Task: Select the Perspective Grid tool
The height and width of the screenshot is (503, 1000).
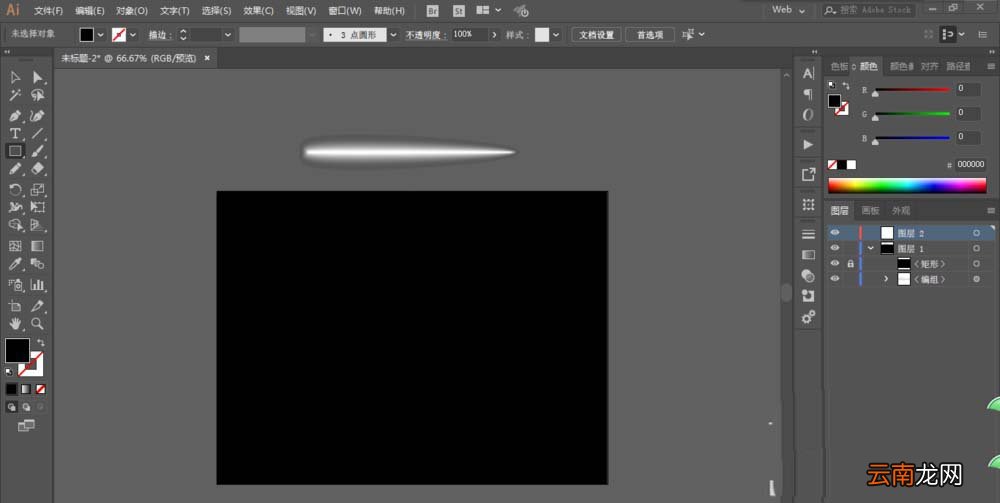Action: click(x=38, y=225)
